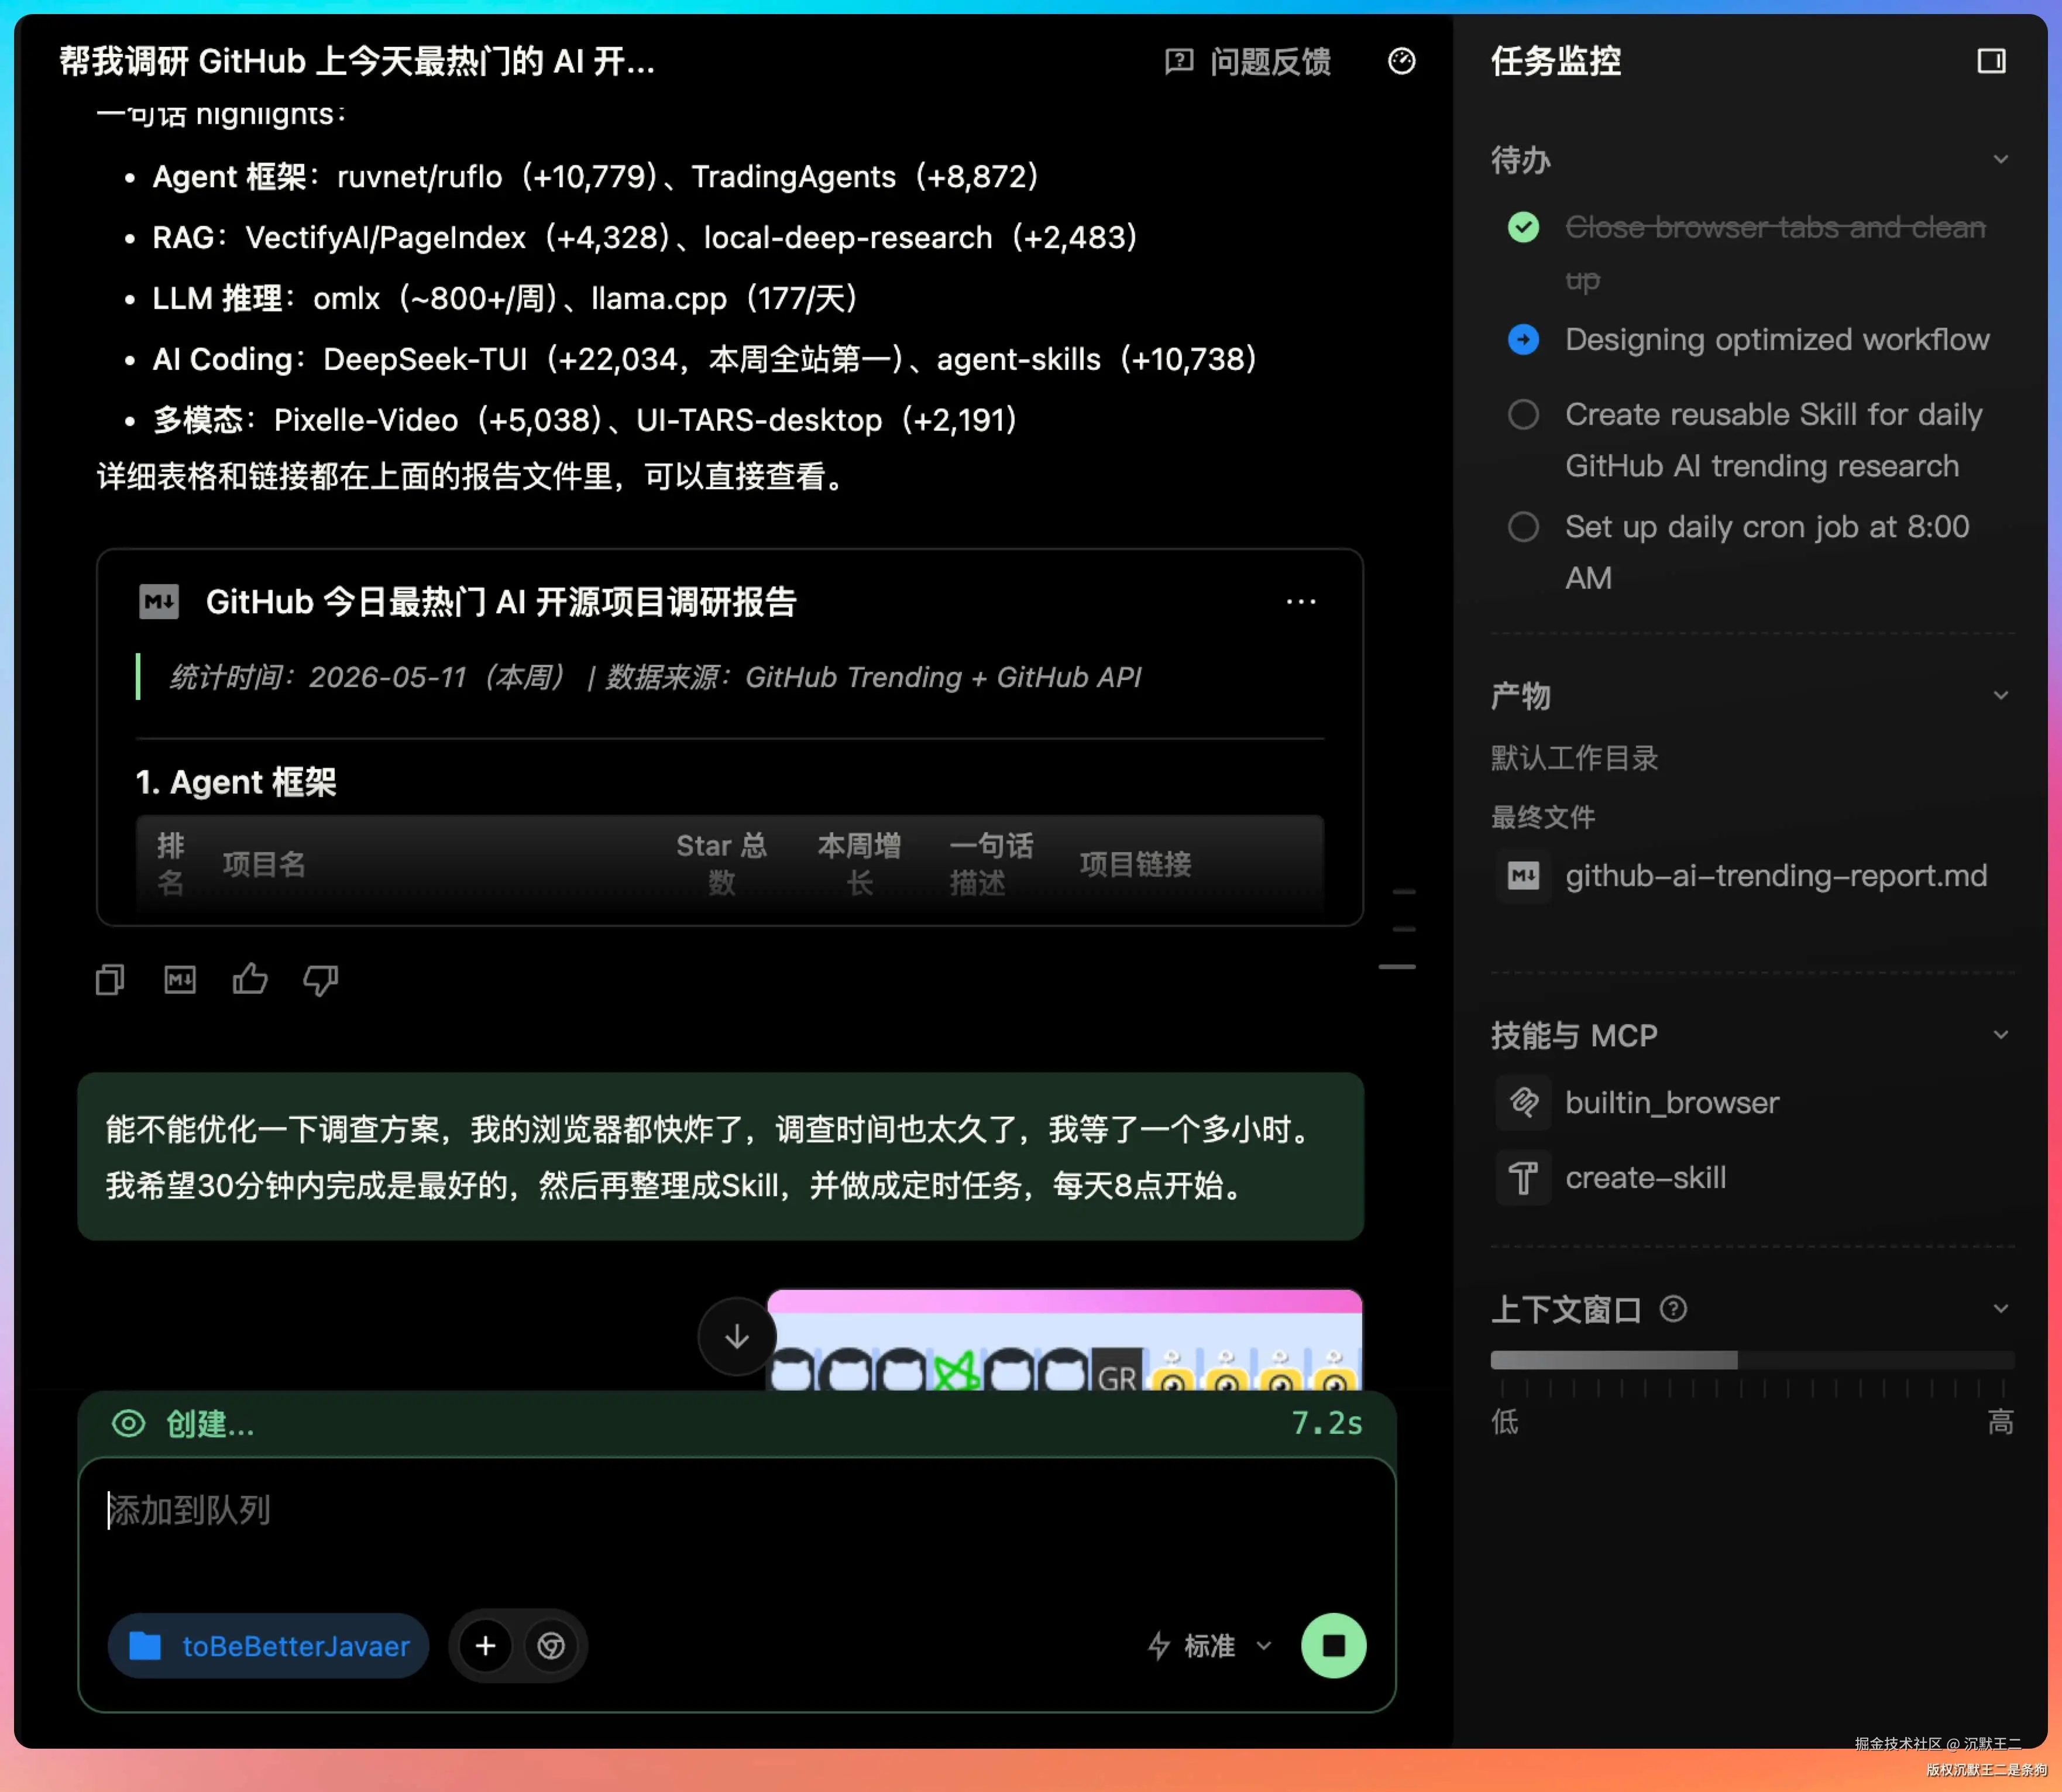Open the browser screenshot thumbnail
2062x1792 pixels.
point(1065,1341)
